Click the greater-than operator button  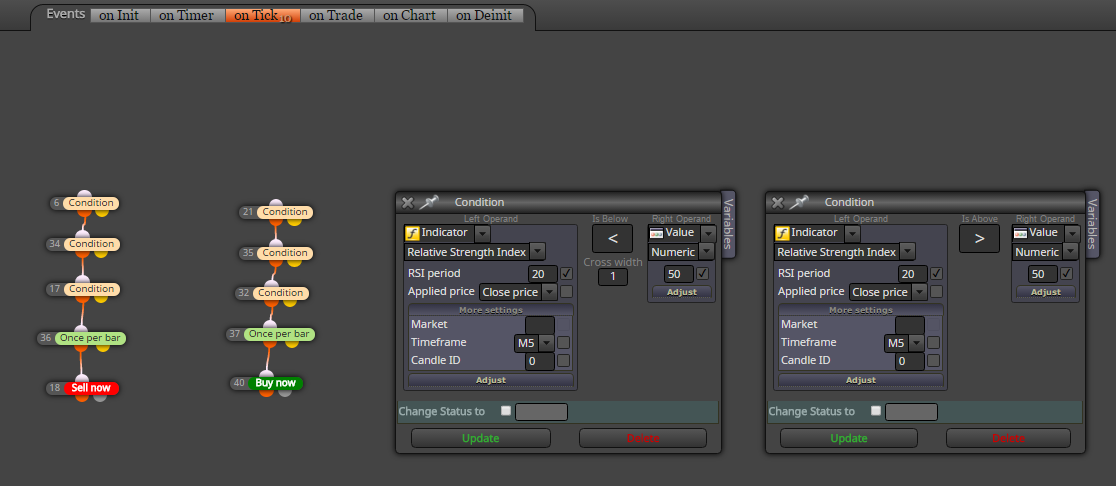979,238
